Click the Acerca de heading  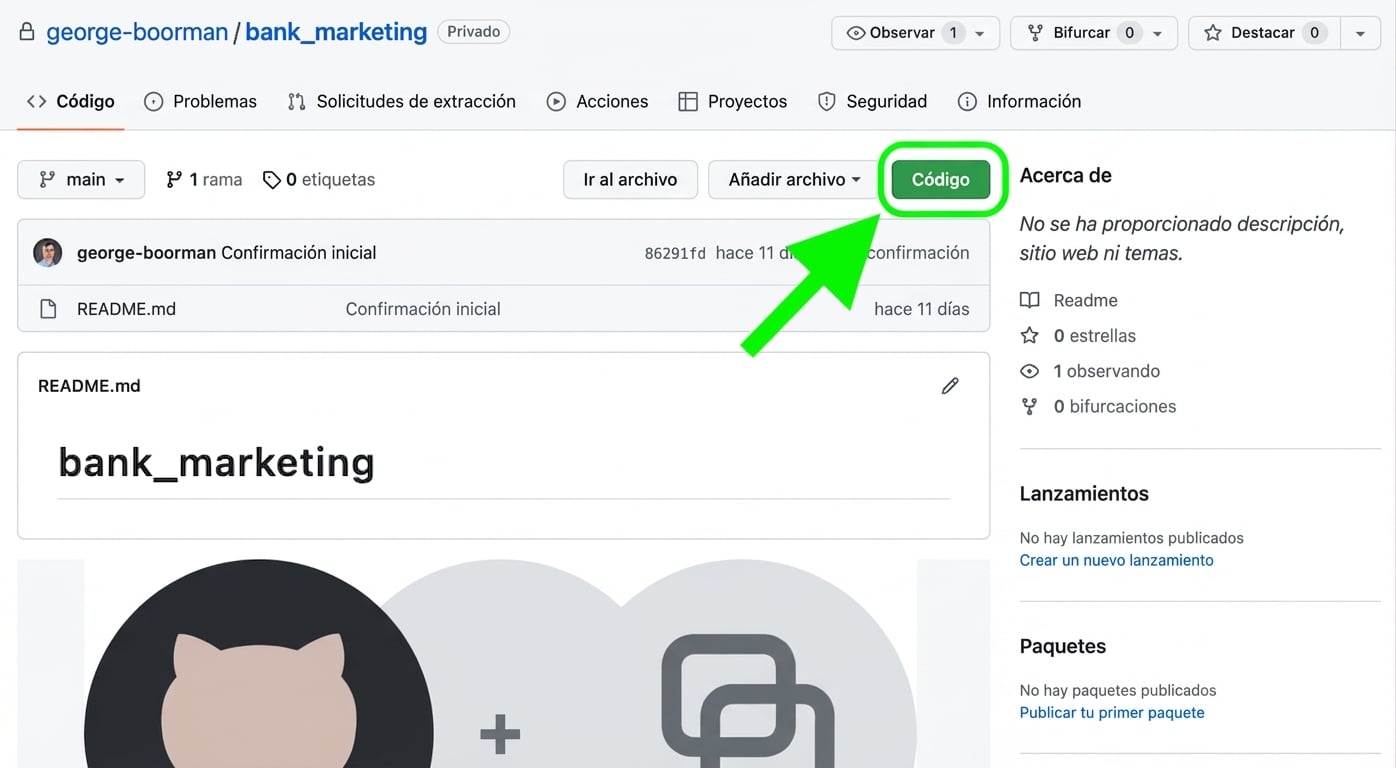coord(1065,175)
